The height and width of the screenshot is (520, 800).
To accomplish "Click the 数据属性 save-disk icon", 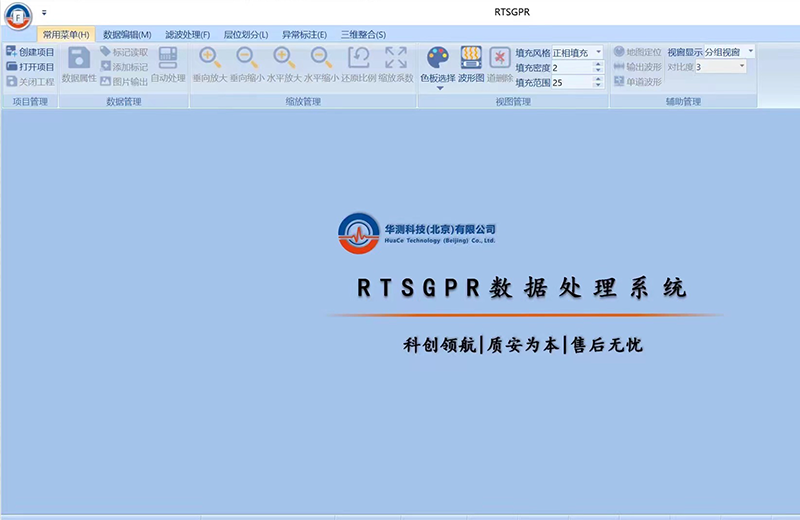I will (x=79, y=58).
